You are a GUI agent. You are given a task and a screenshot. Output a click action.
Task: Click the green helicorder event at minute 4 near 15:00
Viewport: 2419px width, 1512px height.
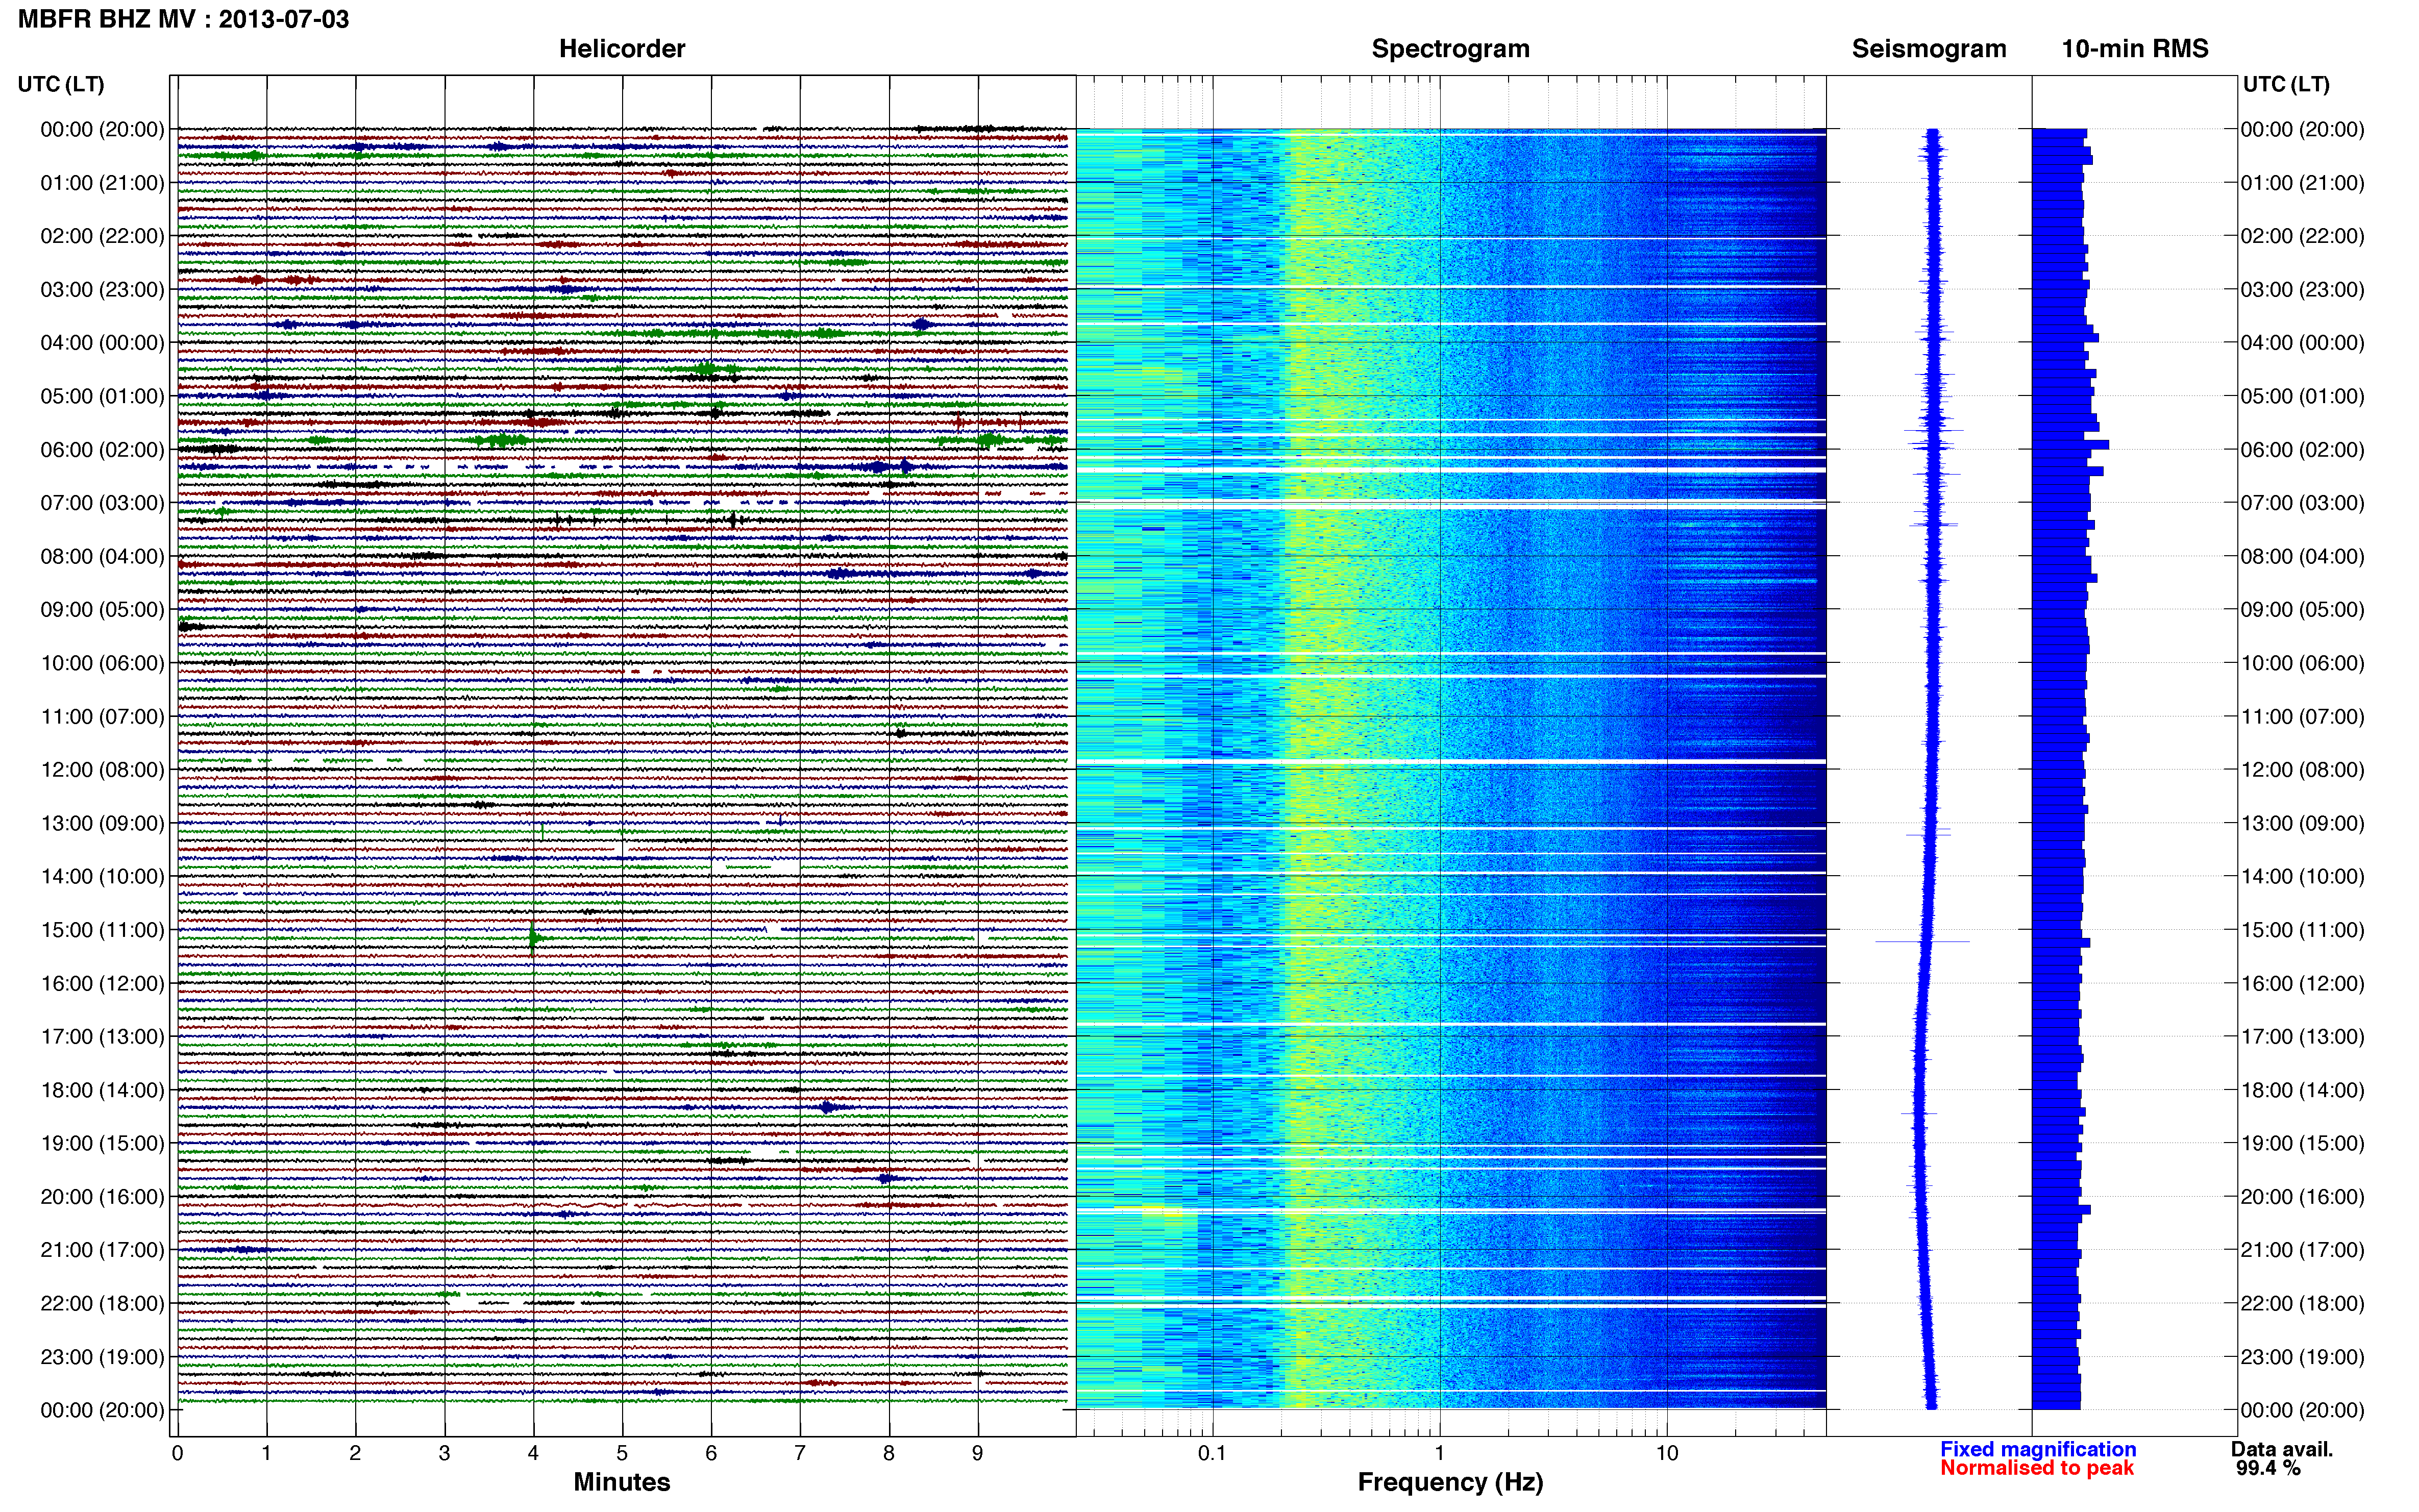tap(534, 938)
